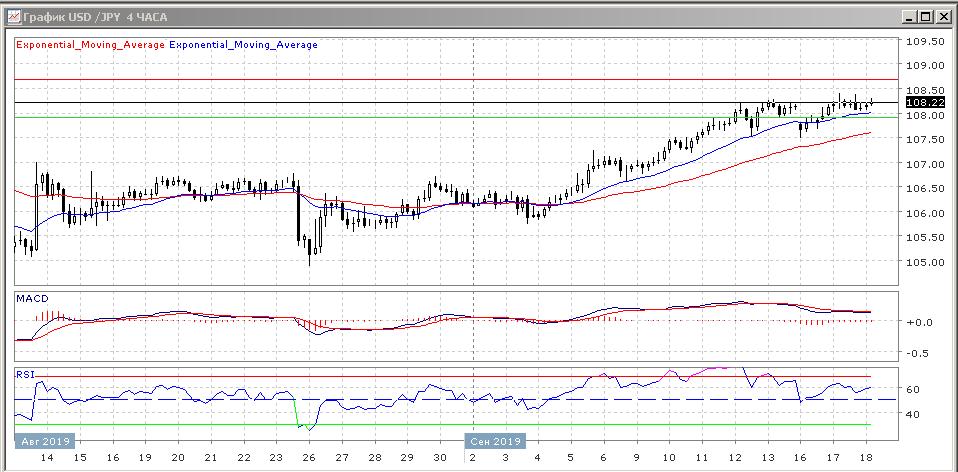Click the Сен 2019 month marker
958x472 pixels.
click(495, 441)
